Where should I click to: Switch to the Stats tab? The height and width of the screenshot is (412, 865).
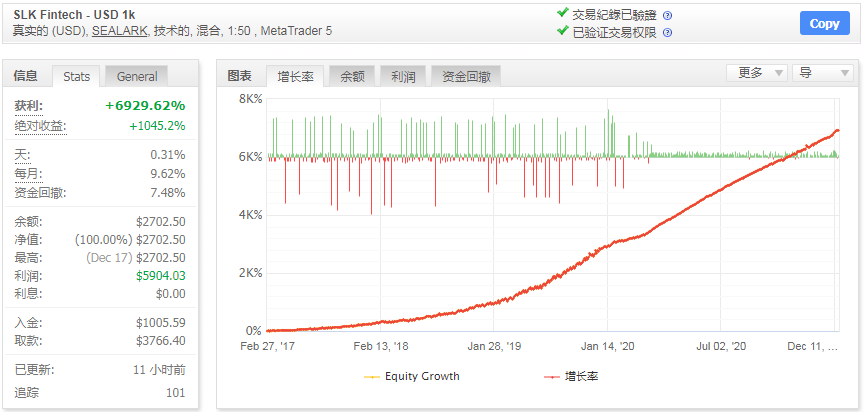[76, 77]
